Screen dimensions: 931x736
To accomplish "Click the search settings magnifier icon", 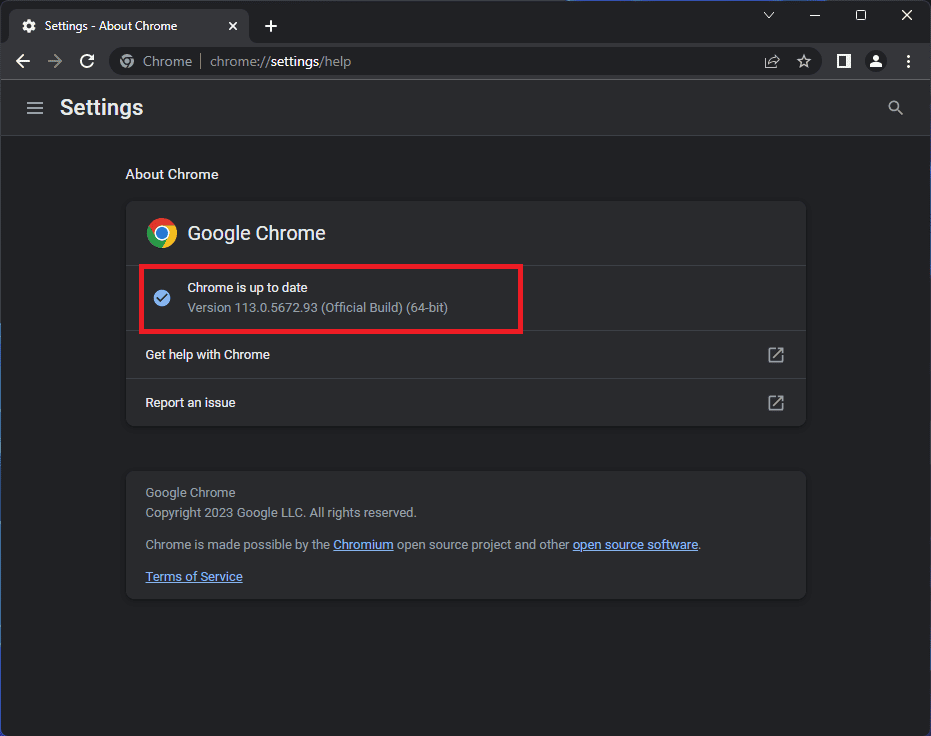I will [x=895, y=108].
